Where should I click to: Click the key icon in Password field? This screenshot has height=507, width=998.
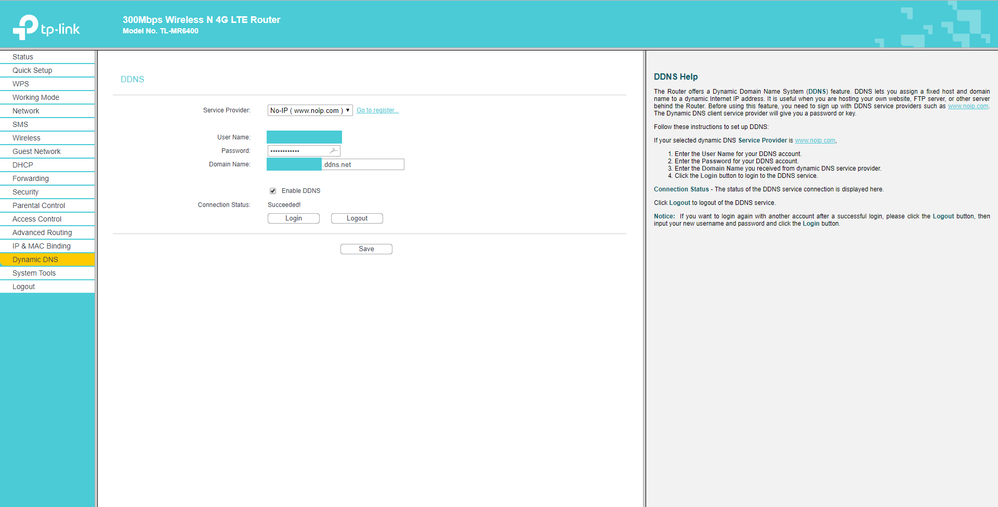(x=333, y=150)
